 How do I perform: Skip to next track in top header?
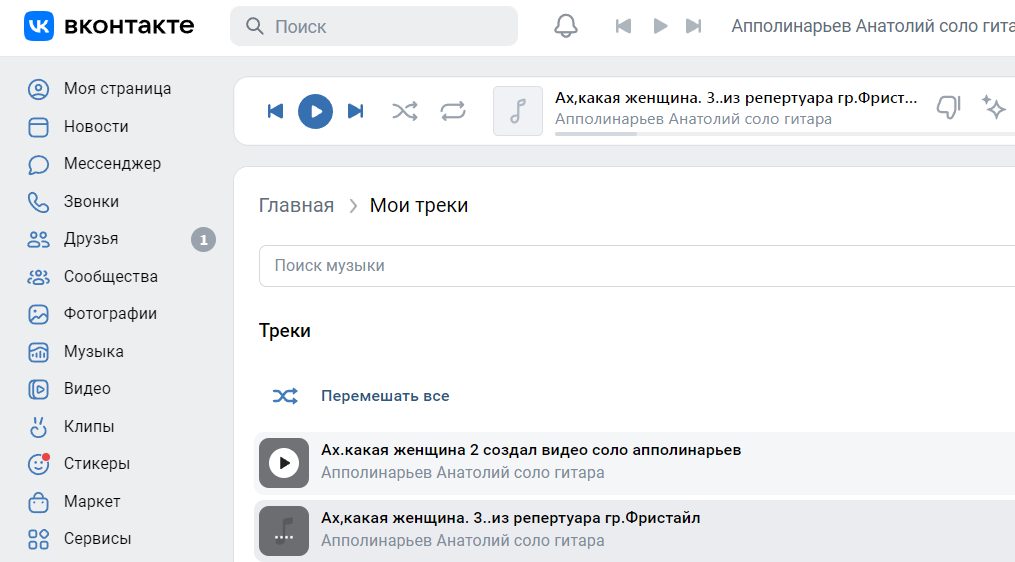[x=693, y=26]
